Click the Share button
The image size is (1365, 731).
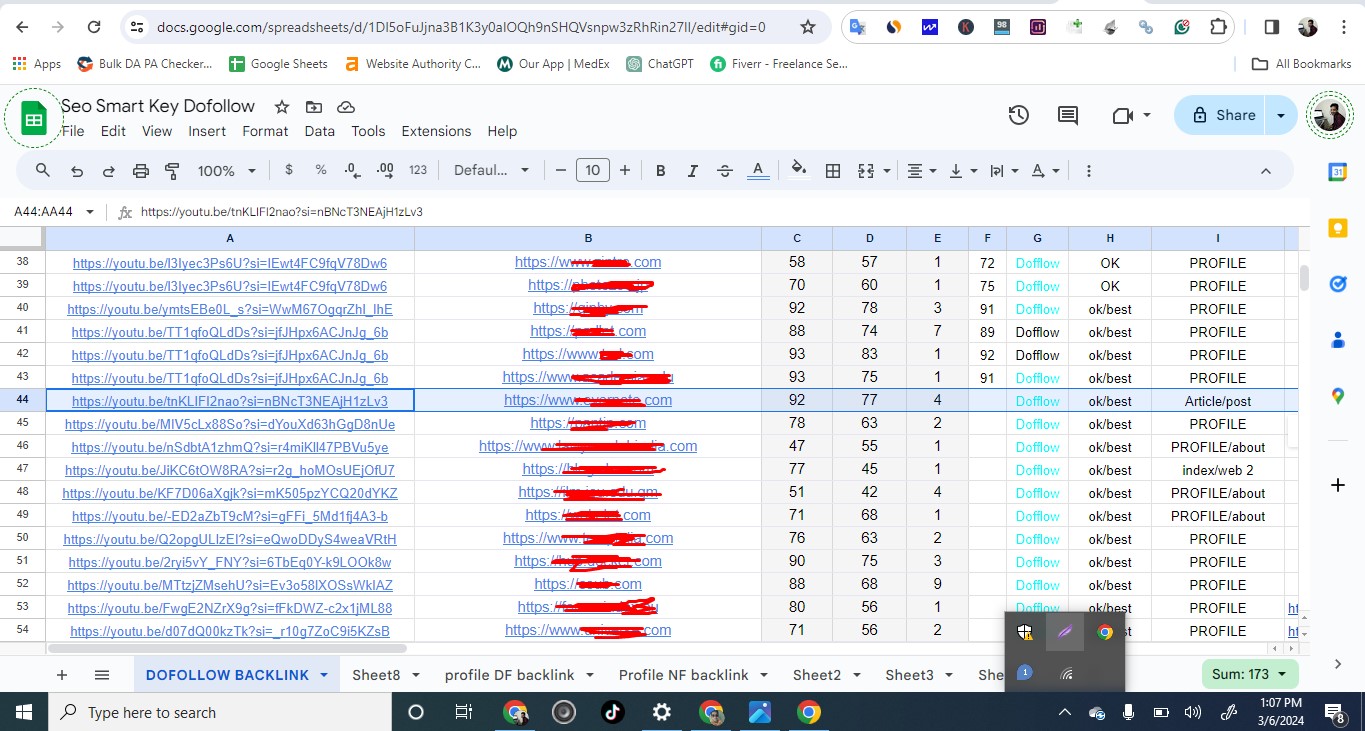coord(1224,115)
